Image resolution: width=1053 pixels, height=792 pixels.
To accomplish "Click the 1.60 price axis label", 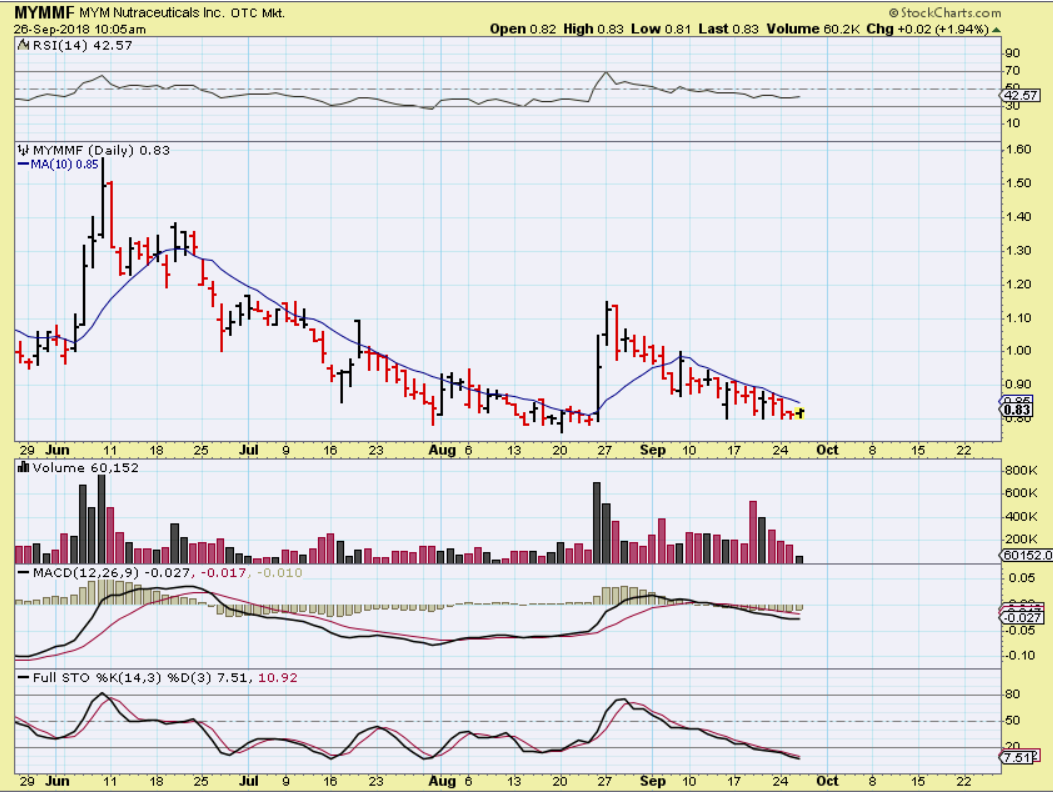I will point(1018,150).
